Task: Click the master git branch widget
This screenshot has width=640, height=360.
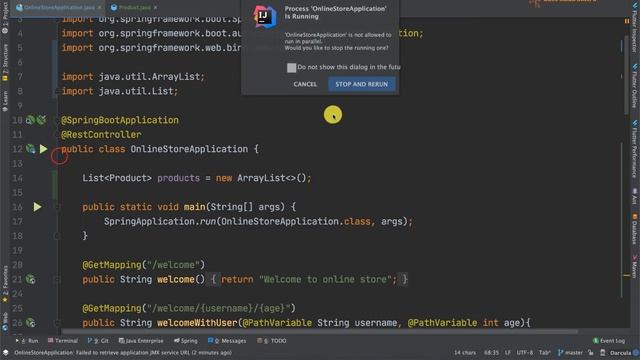Action: coord(570,353)
